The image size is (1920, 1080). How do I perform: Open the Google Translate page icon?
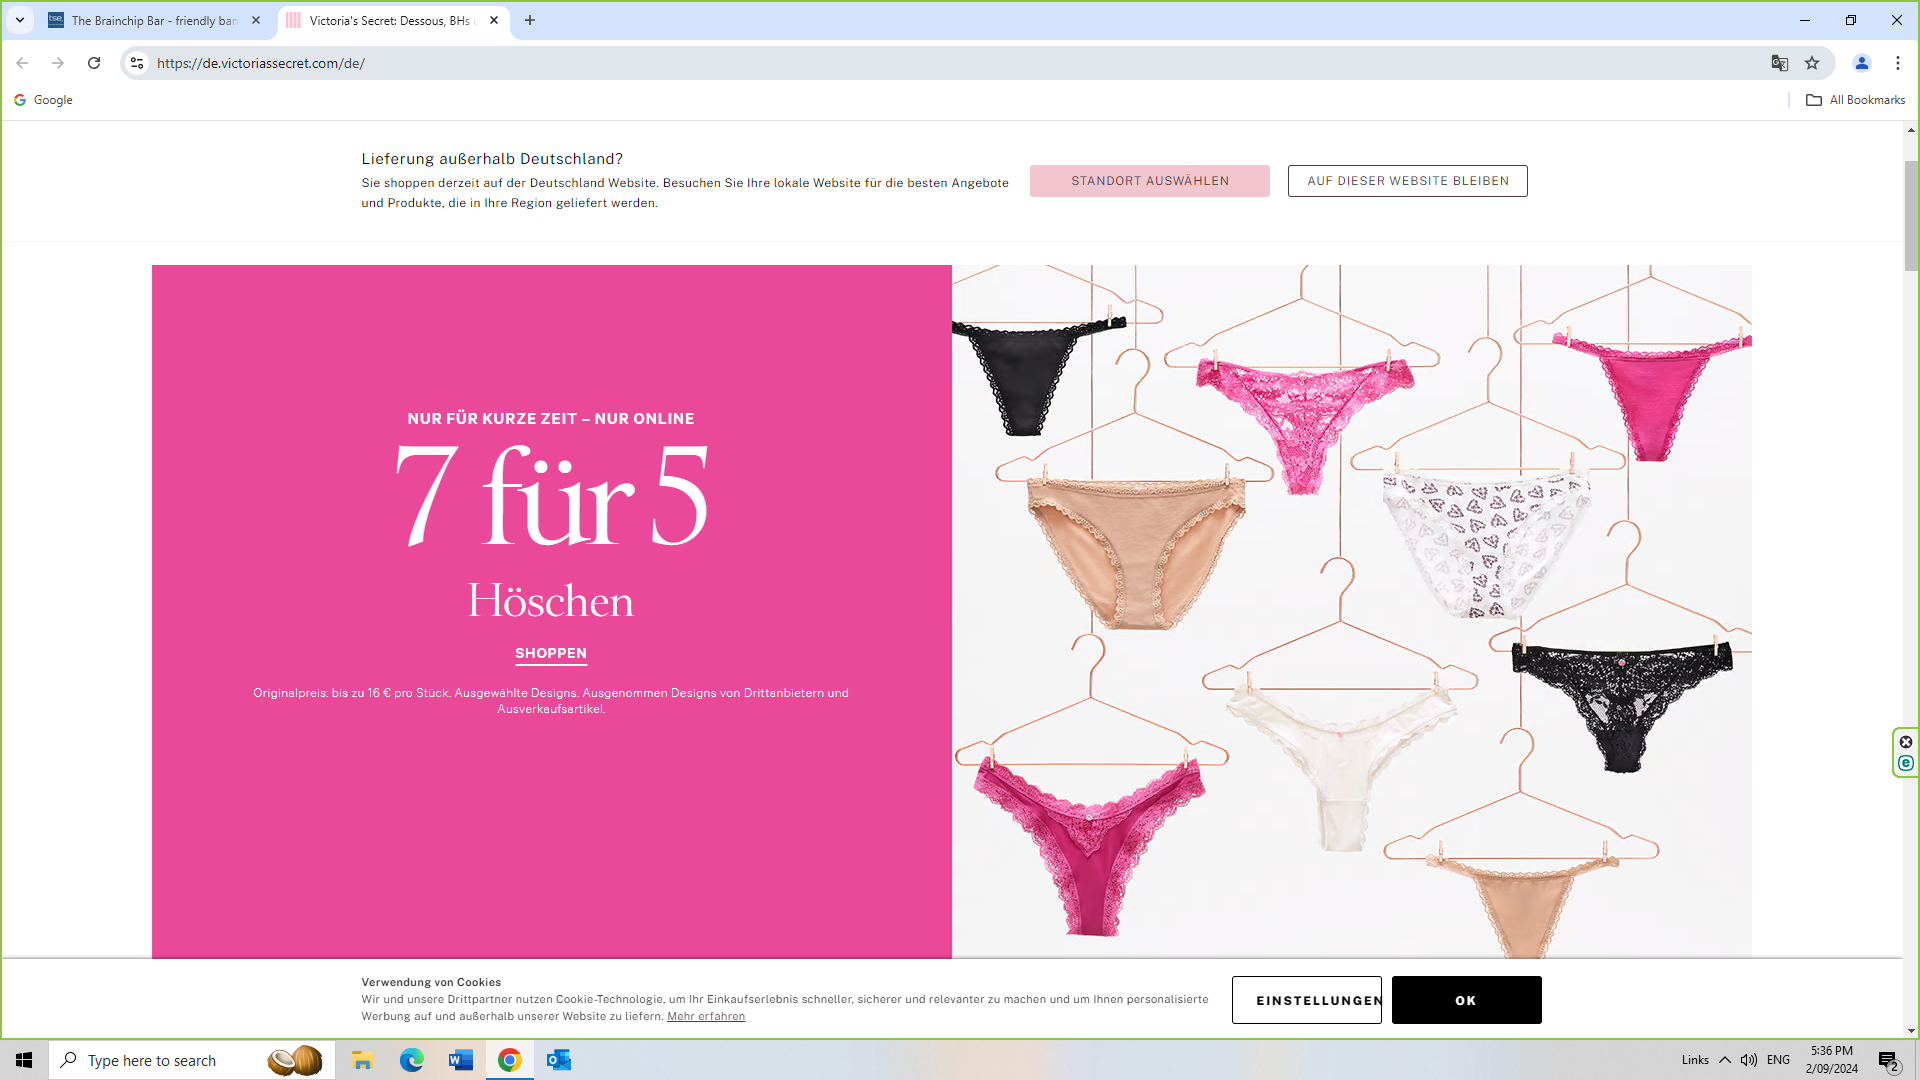(1779, 63)
